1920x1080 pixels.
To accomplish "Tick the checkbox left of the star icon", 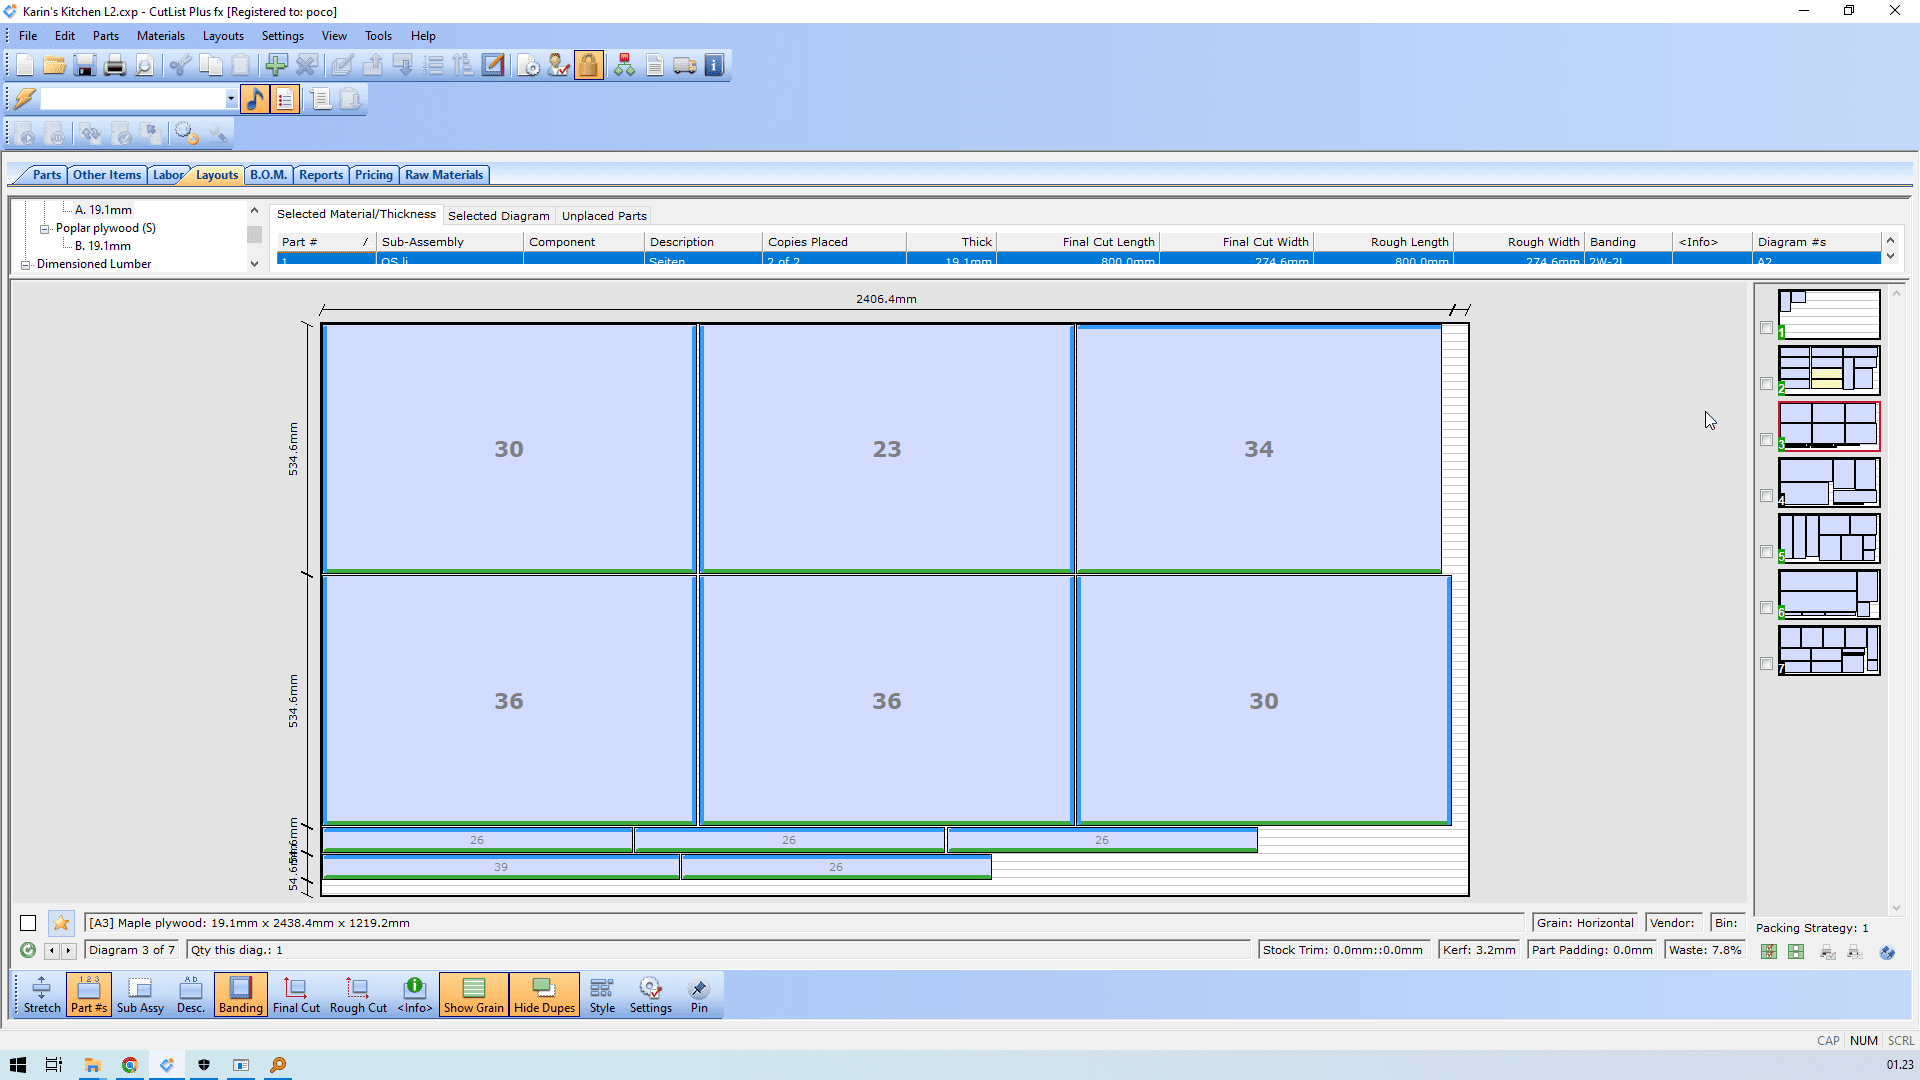I will click(x=28, y=923).
